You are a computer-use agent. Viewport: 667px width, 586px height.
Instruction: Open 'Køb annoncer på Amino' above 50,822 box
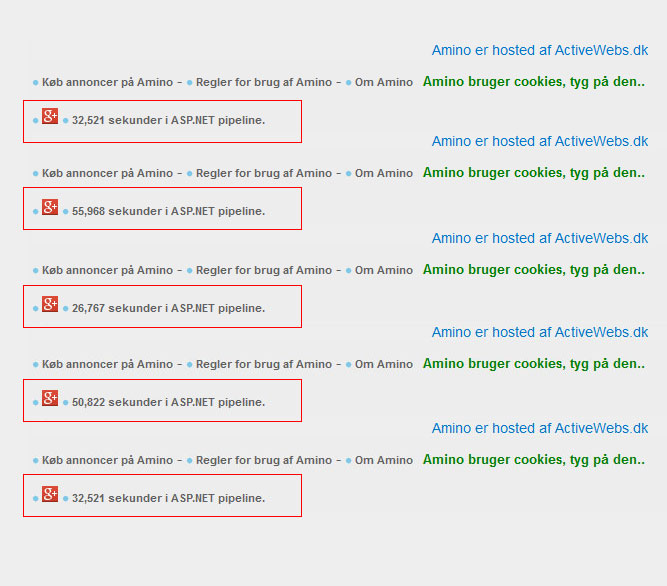(107, 364)
